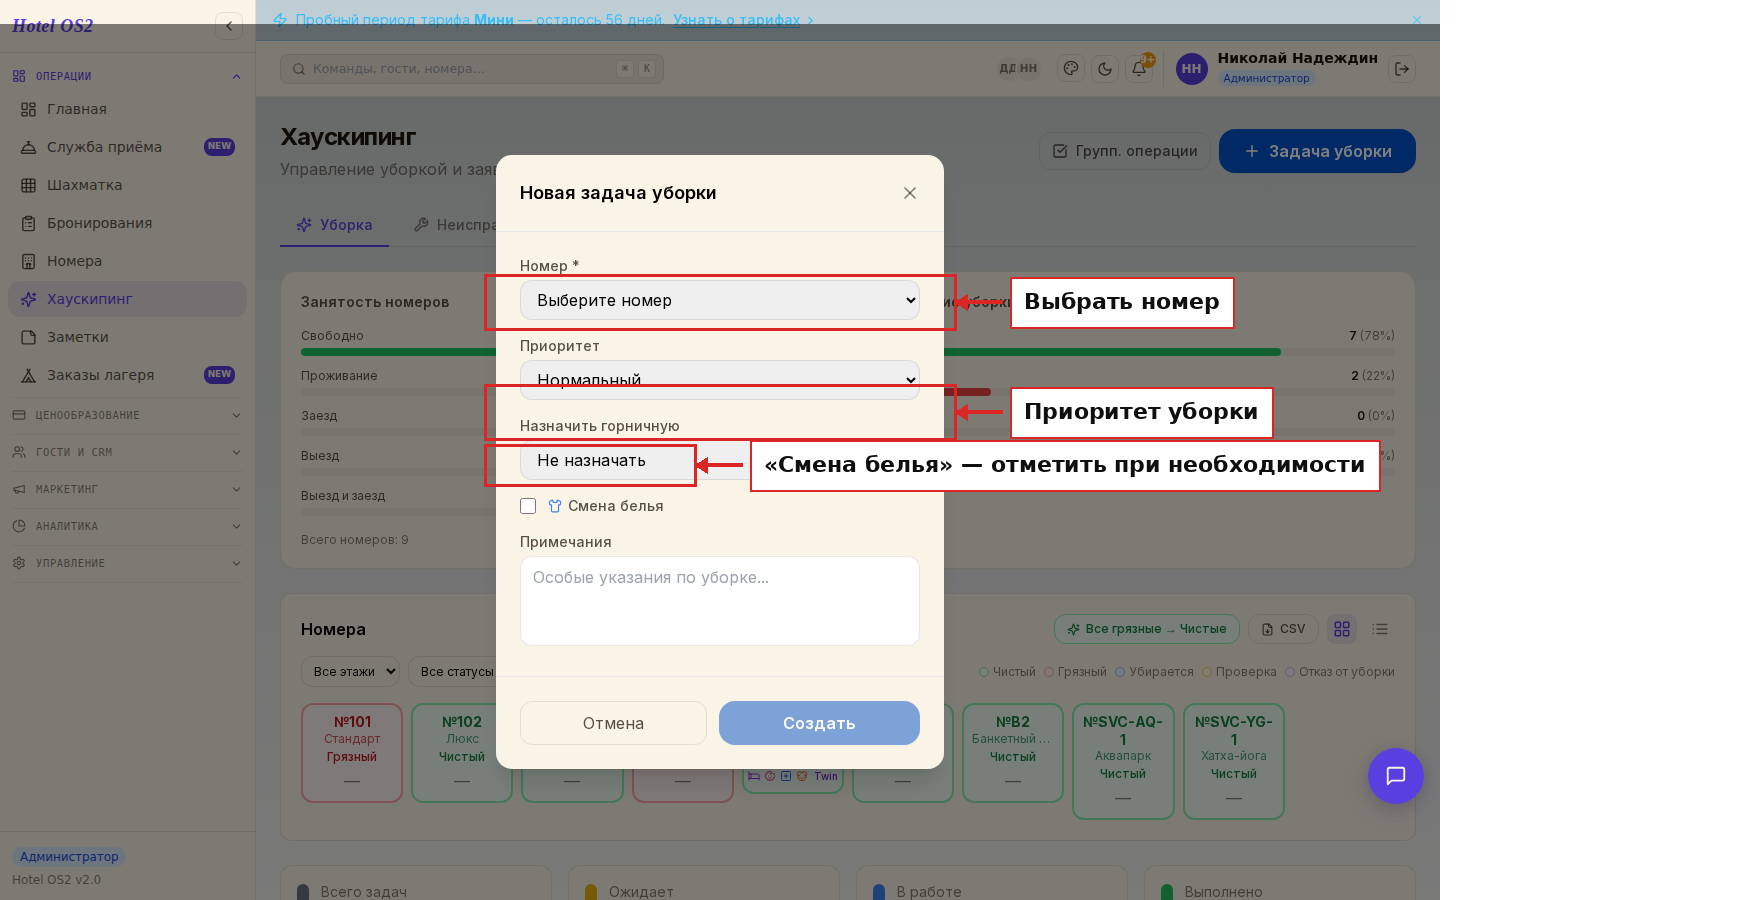
Task: Collapse the Операции section chevron
Action: click(236, 76)
